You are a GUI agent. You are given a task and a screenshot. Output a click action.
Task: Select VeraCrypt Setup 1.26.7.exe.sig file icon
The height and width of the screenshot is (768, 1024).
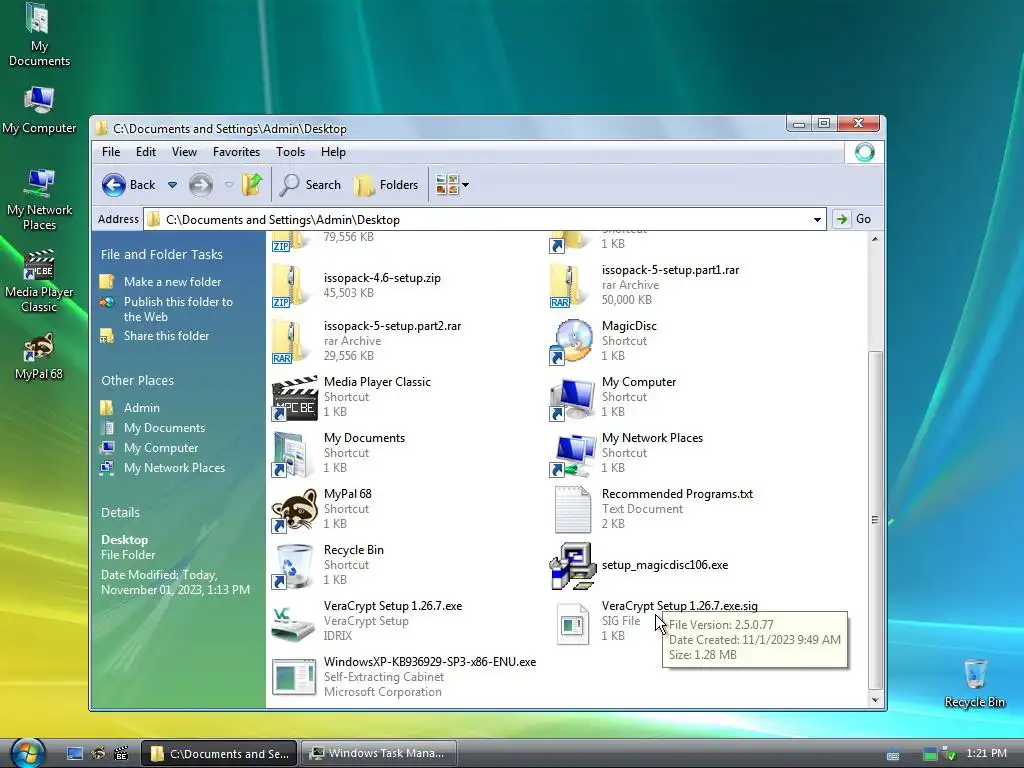[x=573, y=623]
